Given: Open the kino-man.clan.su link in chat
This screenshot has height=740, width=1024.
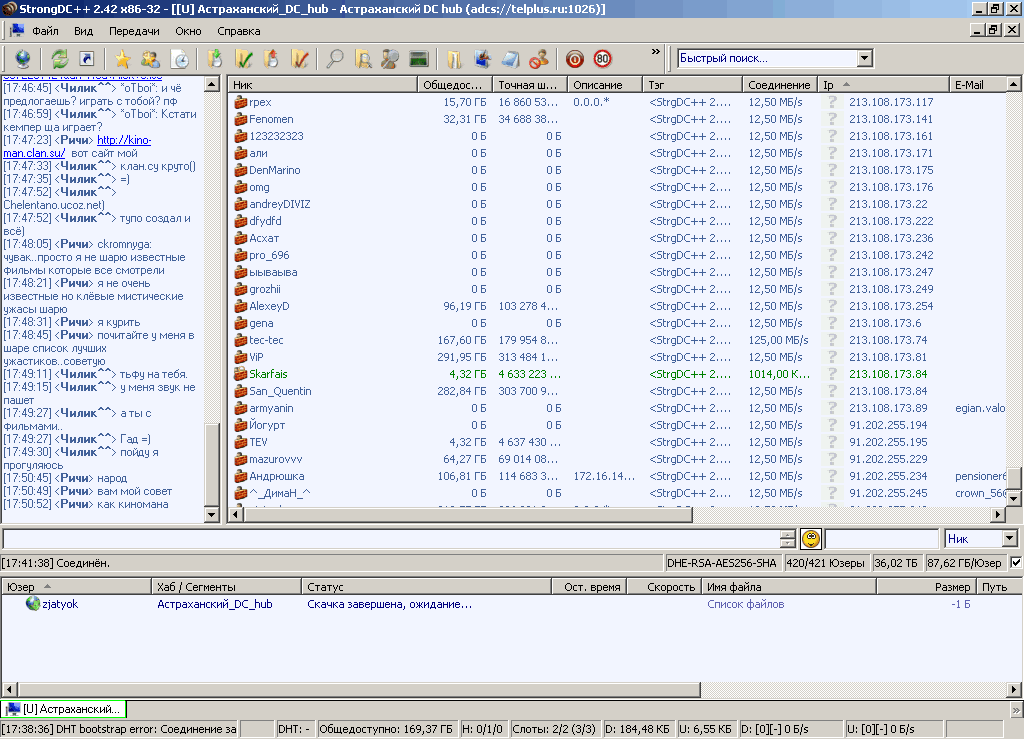Looking at the screenshot, I should point(77,146).
